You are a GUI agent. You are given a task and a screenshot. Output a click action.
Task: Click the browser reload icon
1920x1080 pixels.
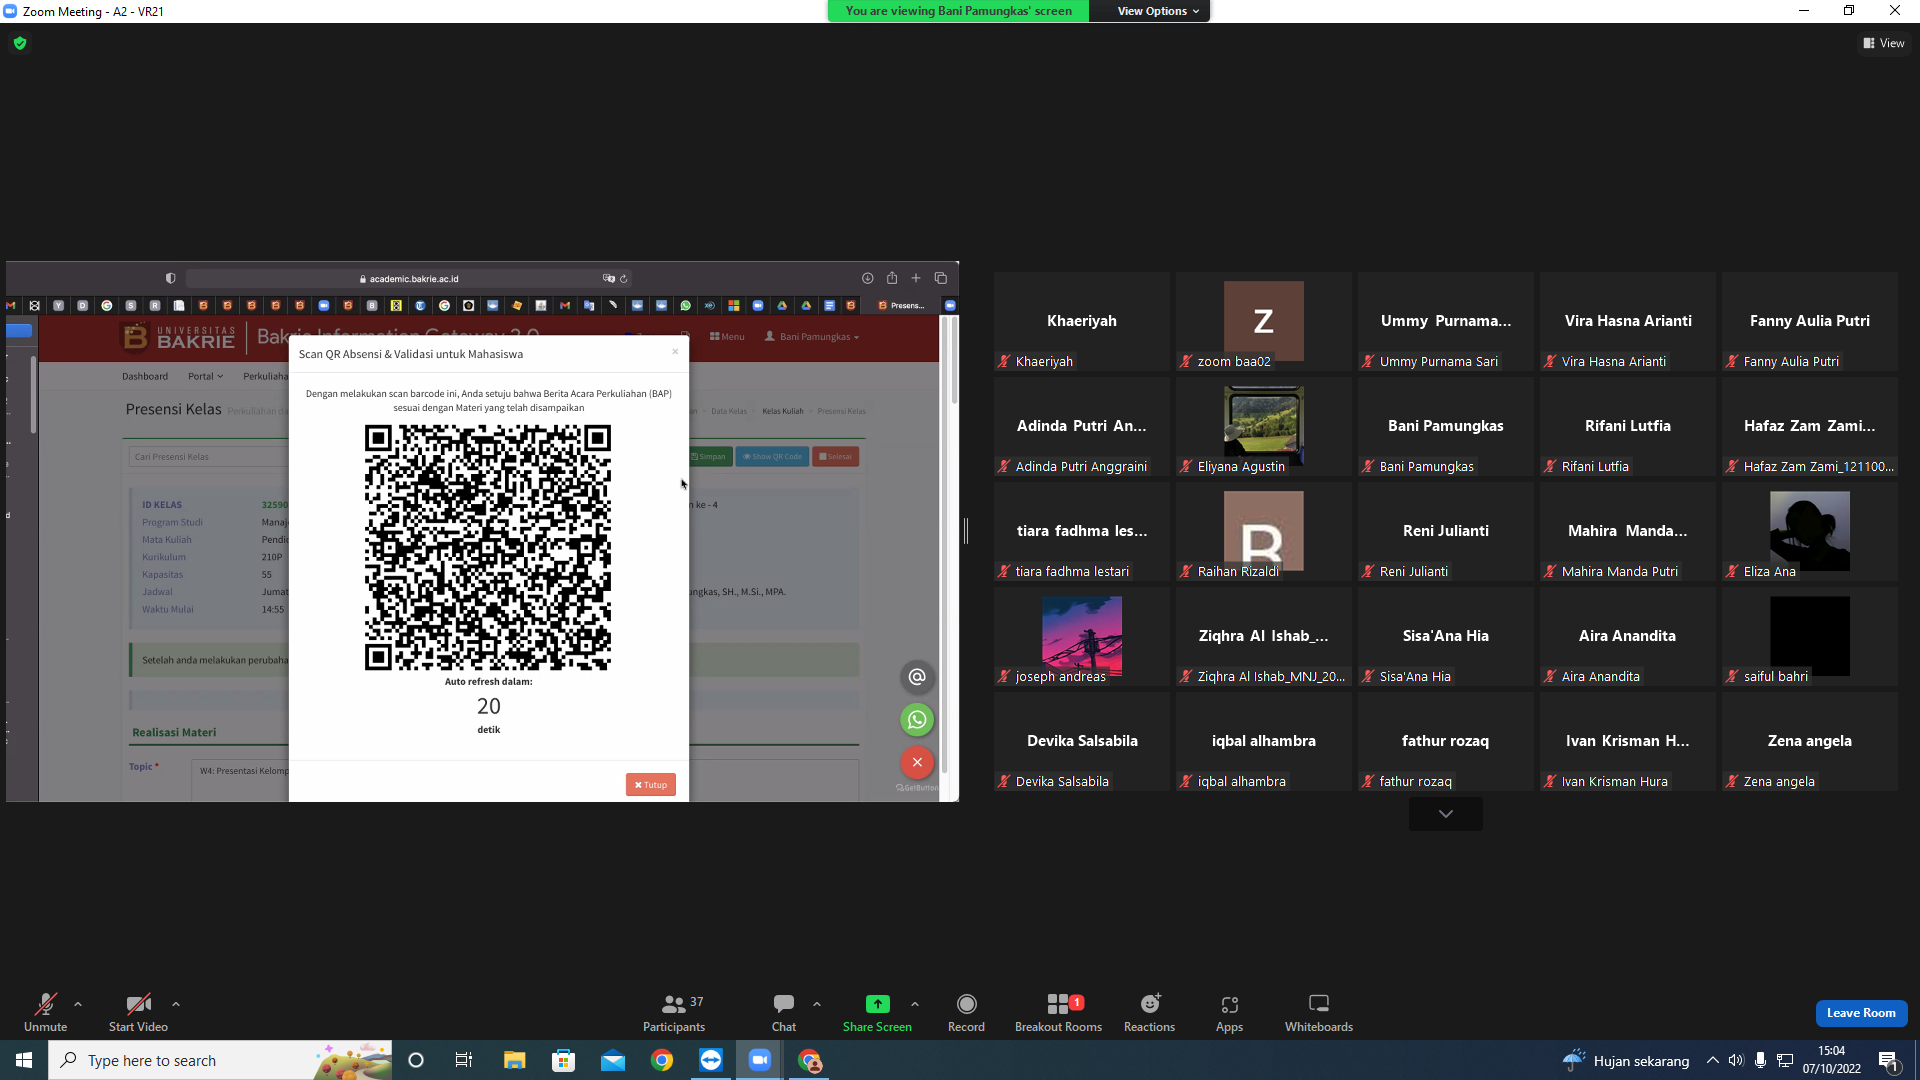(x=623, y=279)
